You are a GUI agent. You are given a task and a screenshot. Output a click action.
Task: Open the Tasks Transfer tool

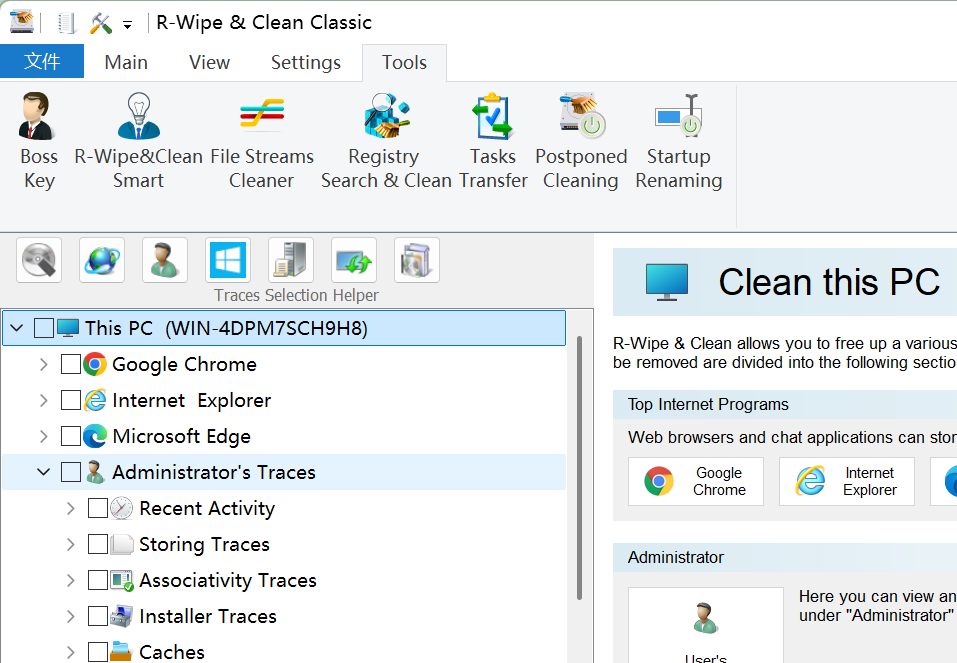pos(492,140)
